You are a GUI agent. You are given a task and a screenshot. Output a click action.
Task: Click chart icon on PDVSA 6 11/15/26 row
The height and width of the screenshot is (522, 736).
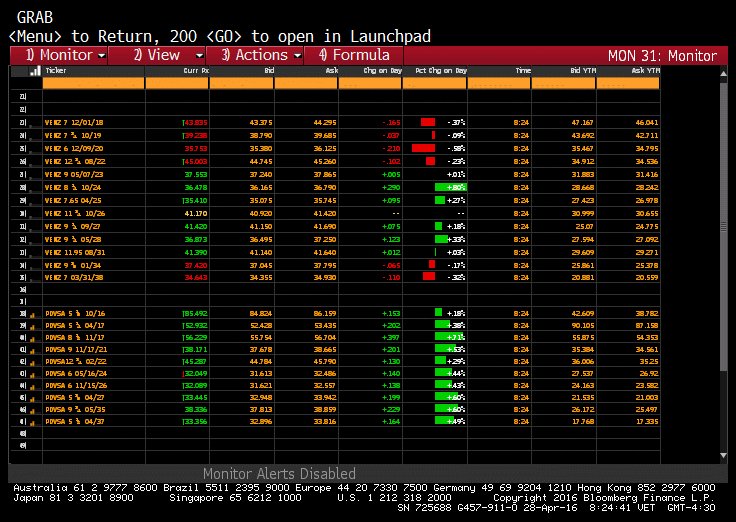click(32, 386)
